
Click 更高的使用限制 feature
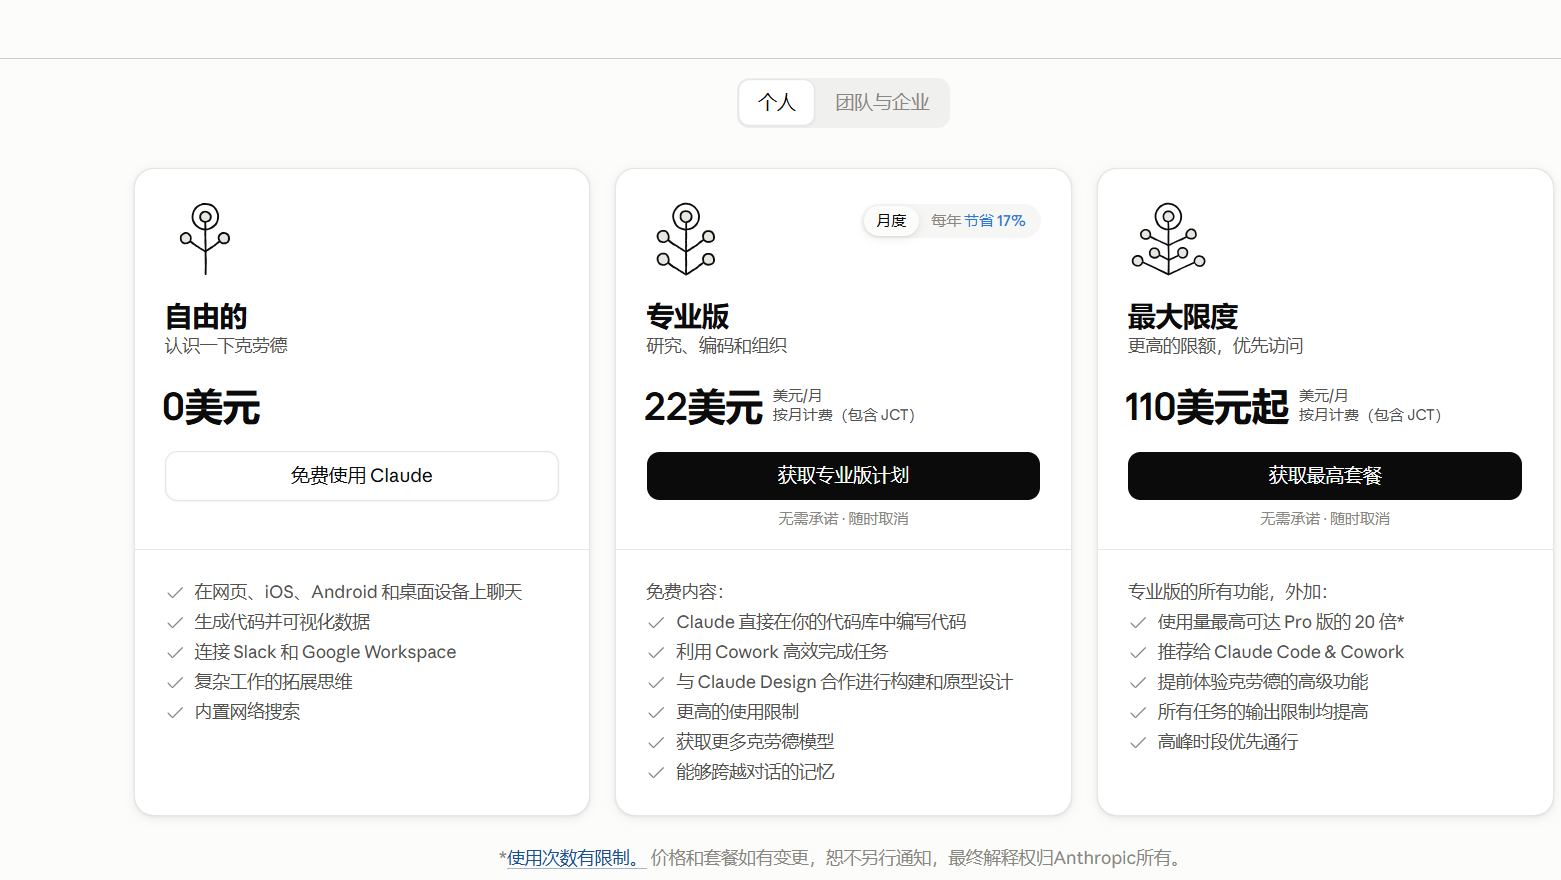pos(738,712)
